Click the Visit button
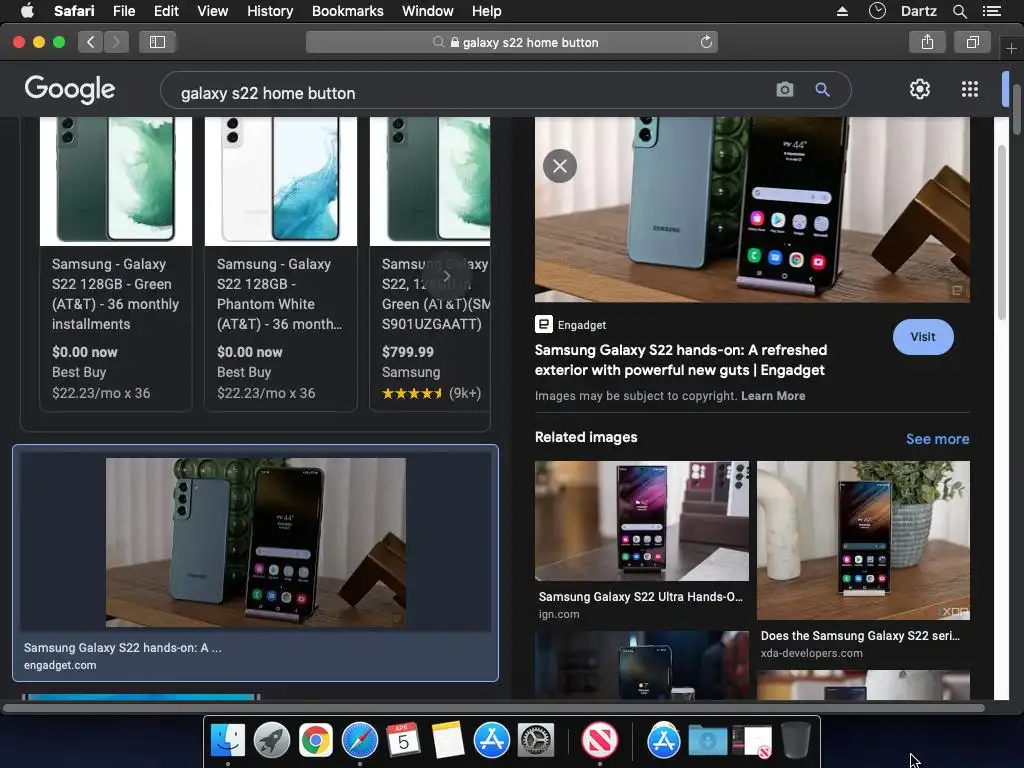This screenshot has height=768, width=1024. (x=923, y=337)
